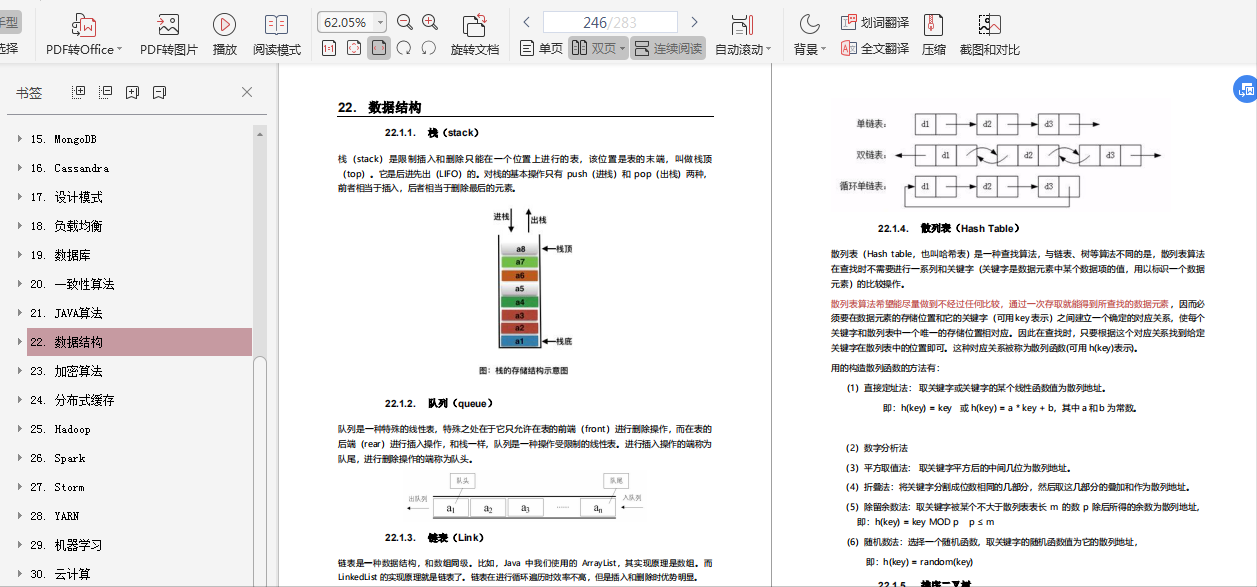1257x587 pixels.
Task: Zoom in with the plus magnifier
Action: point(430,22)
